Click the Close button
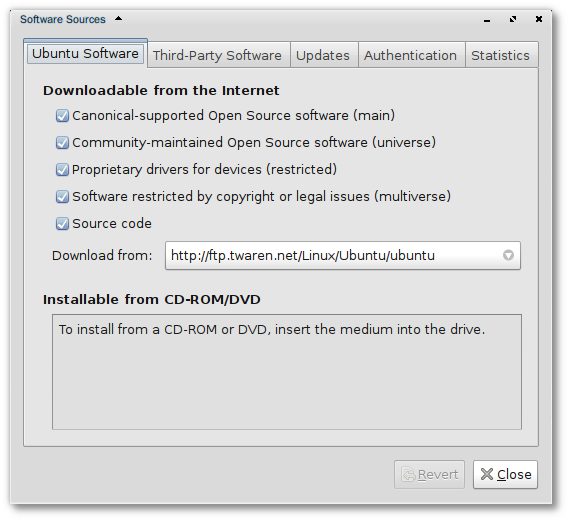Image resolution: width=569 pixels, height=521 pixels. coord(505,474)
